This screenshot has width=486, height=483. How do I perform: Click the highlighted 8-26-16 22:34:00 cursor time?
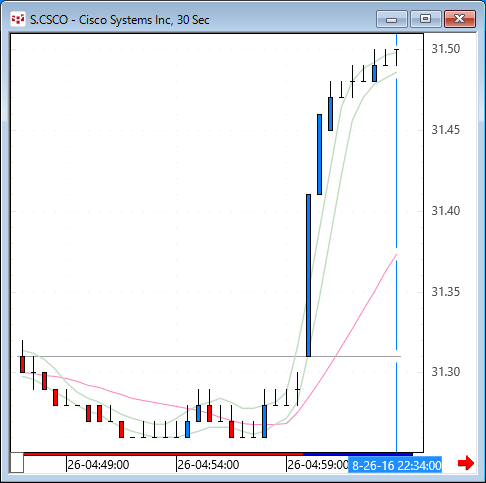395,465
